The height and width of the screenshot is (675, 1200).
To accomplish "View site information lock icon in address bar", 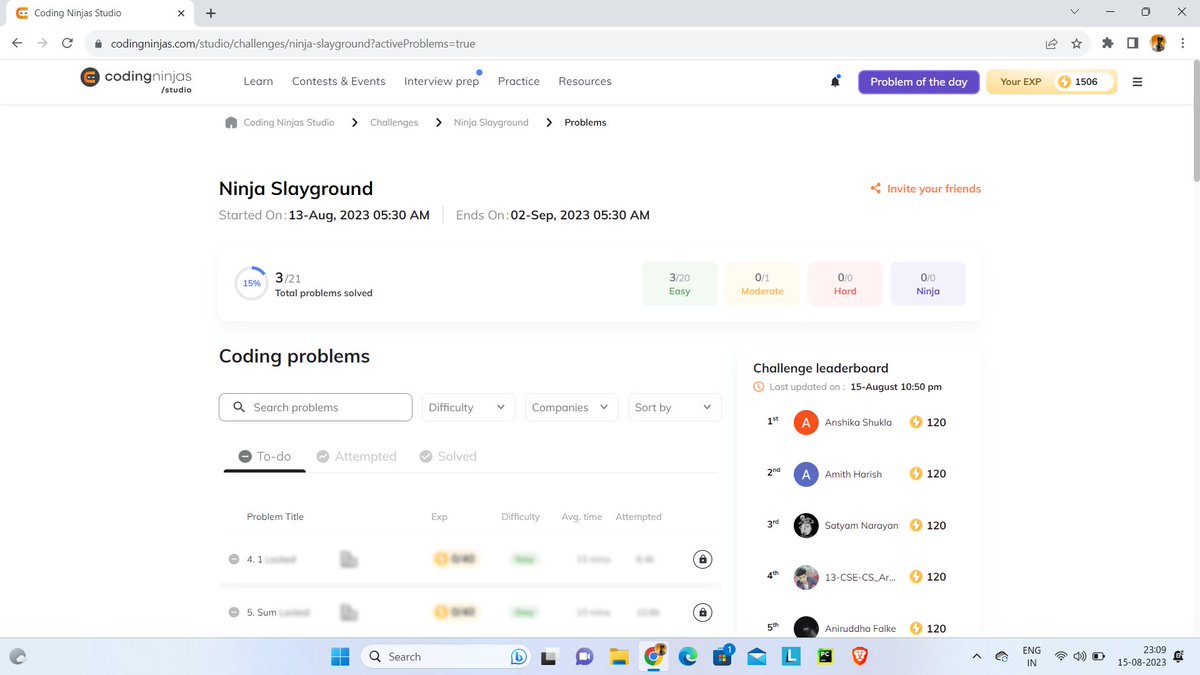I will pos(98,44).
